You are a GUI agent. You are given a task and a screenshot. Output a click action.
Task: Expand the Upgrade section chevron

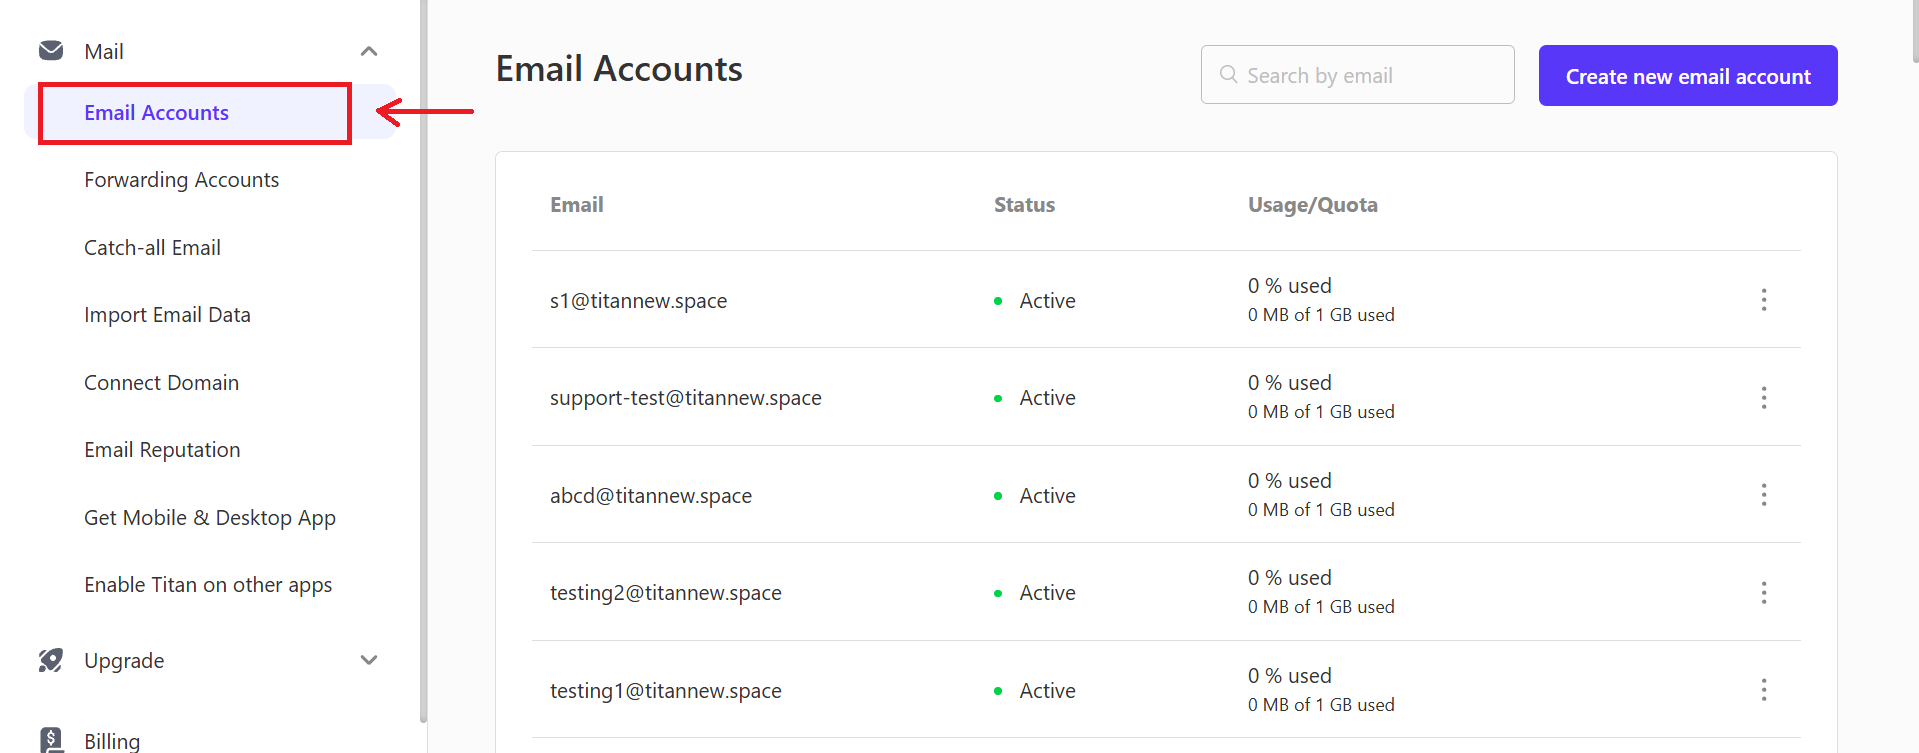click(369, 660)
